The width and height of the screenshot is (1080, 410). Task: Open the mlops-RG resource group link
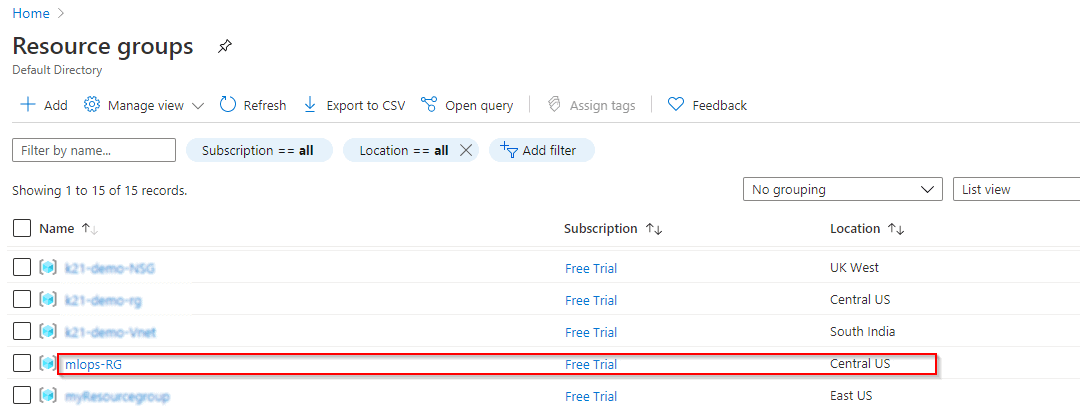pyautogui.click(x=94, y=364)
